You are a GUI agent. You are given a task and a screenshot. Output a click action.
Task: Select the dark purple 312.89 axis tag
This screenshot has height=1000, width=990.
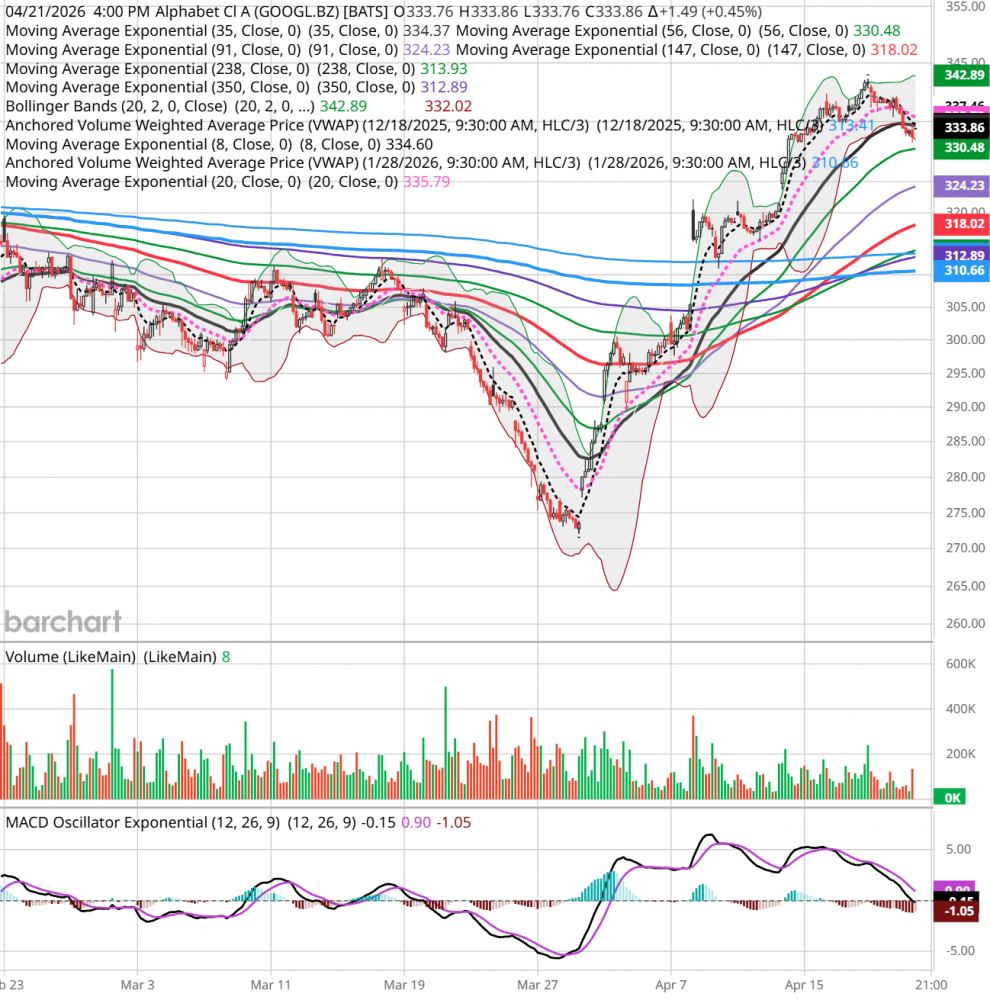(961, 255)
